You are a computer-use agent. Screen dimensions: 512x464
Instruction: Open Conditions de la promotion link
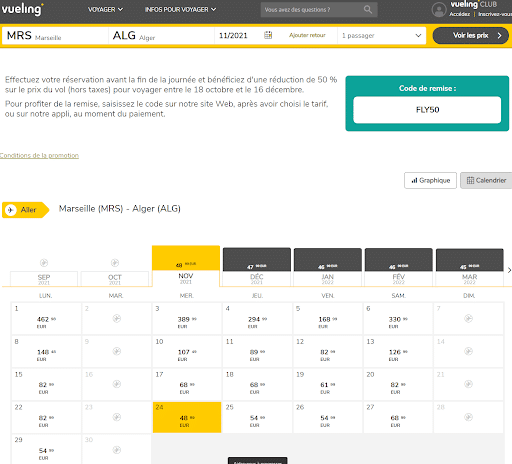[x=39, y=155]
